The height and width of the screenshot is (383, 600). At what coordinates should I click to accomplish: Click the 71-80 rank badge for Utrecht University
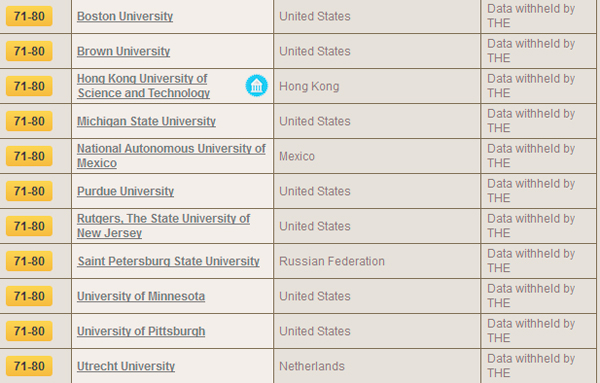[x=29, y=366]
